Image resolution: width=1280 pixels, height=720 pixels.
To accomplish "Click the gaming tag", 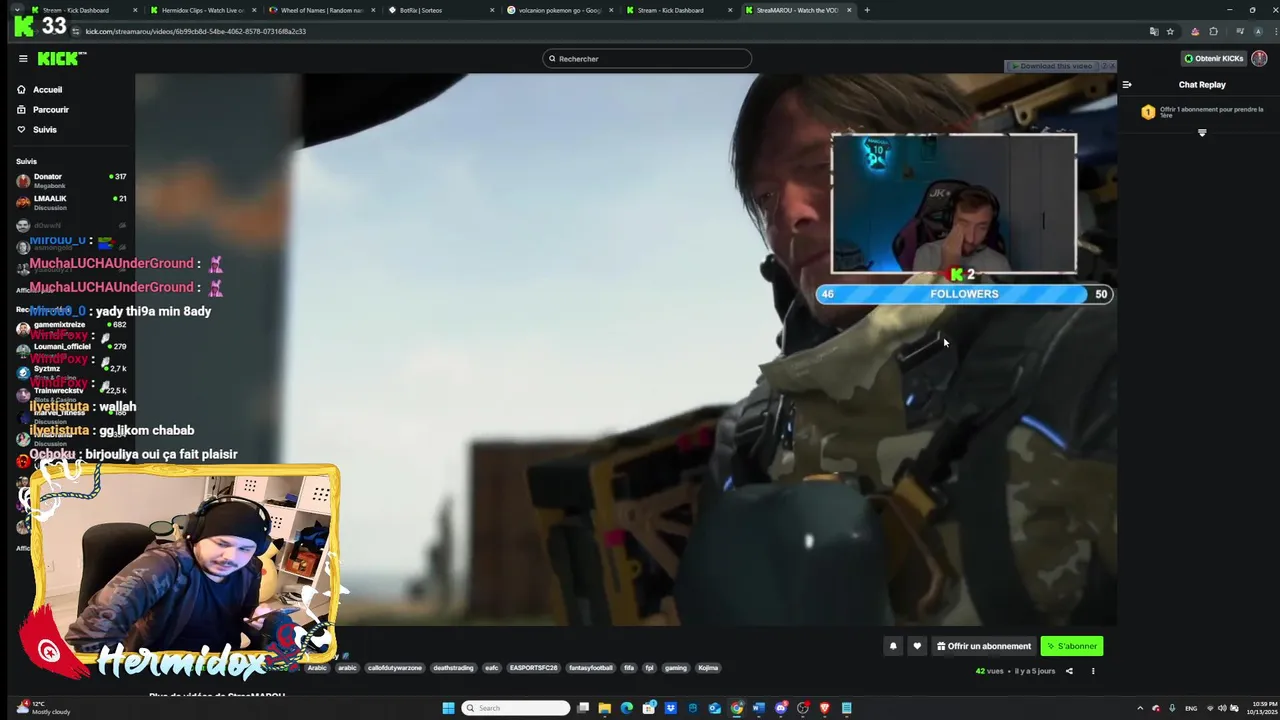I will [x=676, y=668].
